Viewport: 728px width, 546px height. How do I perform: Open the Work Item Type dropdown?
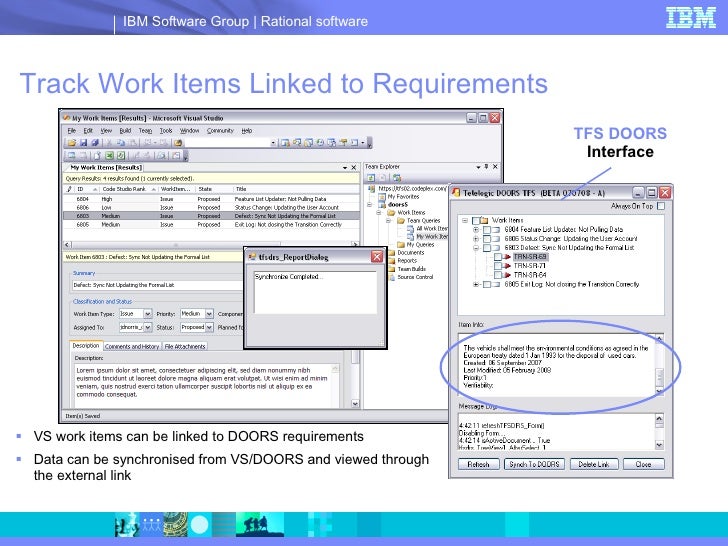(148, 314)
